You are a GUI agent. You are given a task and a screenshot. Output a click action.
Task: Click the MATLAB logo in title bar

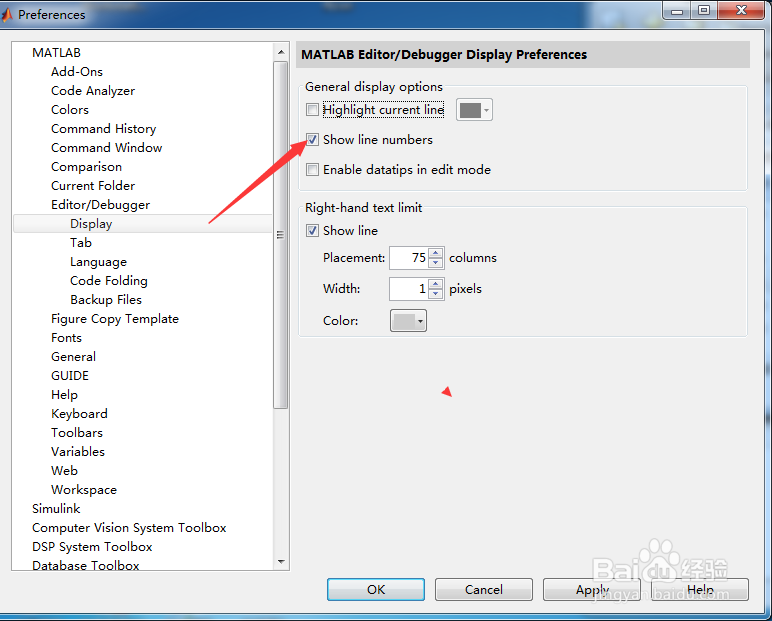coord(7,15)
